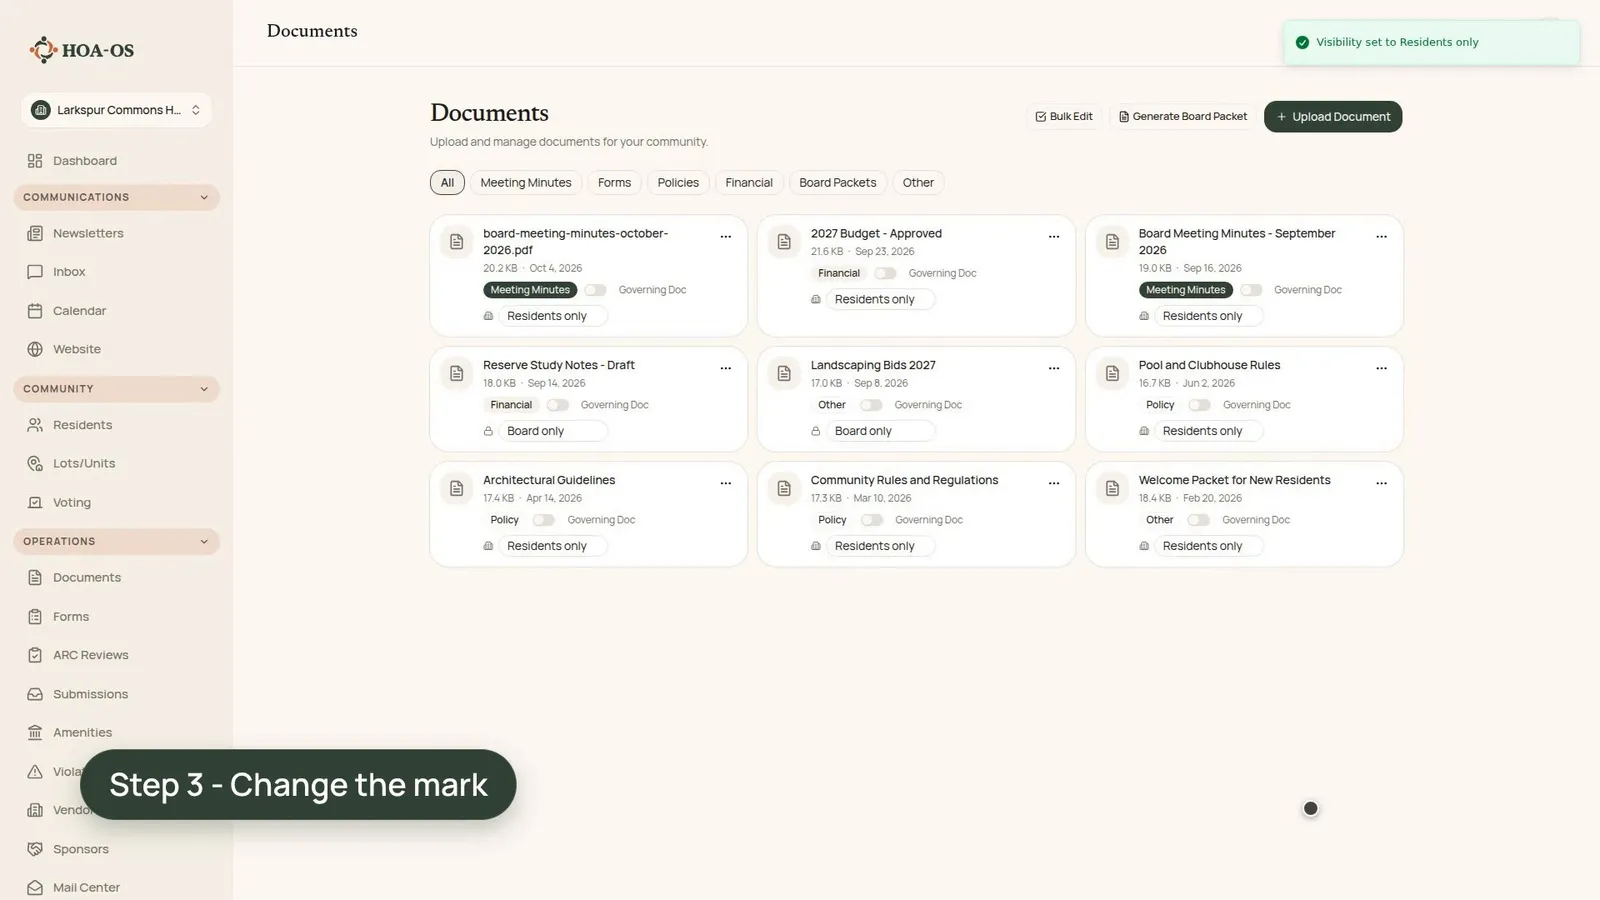
Task: Change visibility of Reserve Study Notes - Draft
Action: [x=552, y=431]
